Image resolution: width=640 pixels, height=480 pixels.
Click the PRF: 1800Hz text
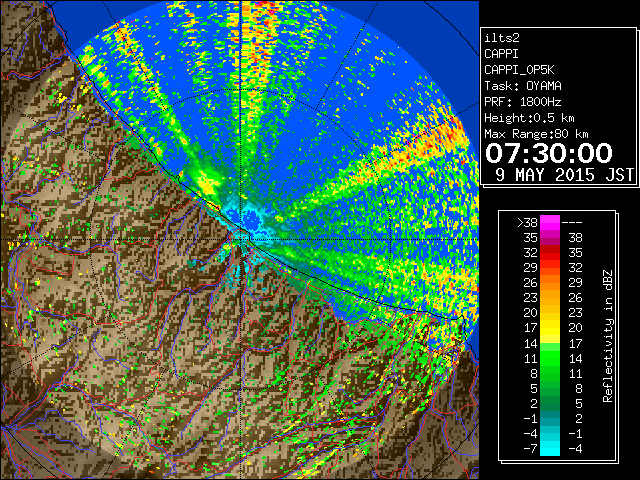523,102
